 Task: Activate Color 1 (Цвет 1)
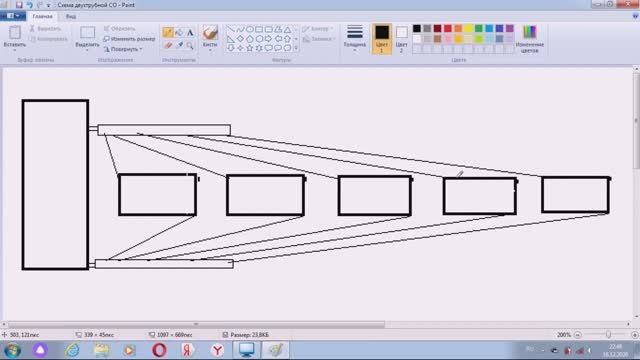tap(382, 39)
